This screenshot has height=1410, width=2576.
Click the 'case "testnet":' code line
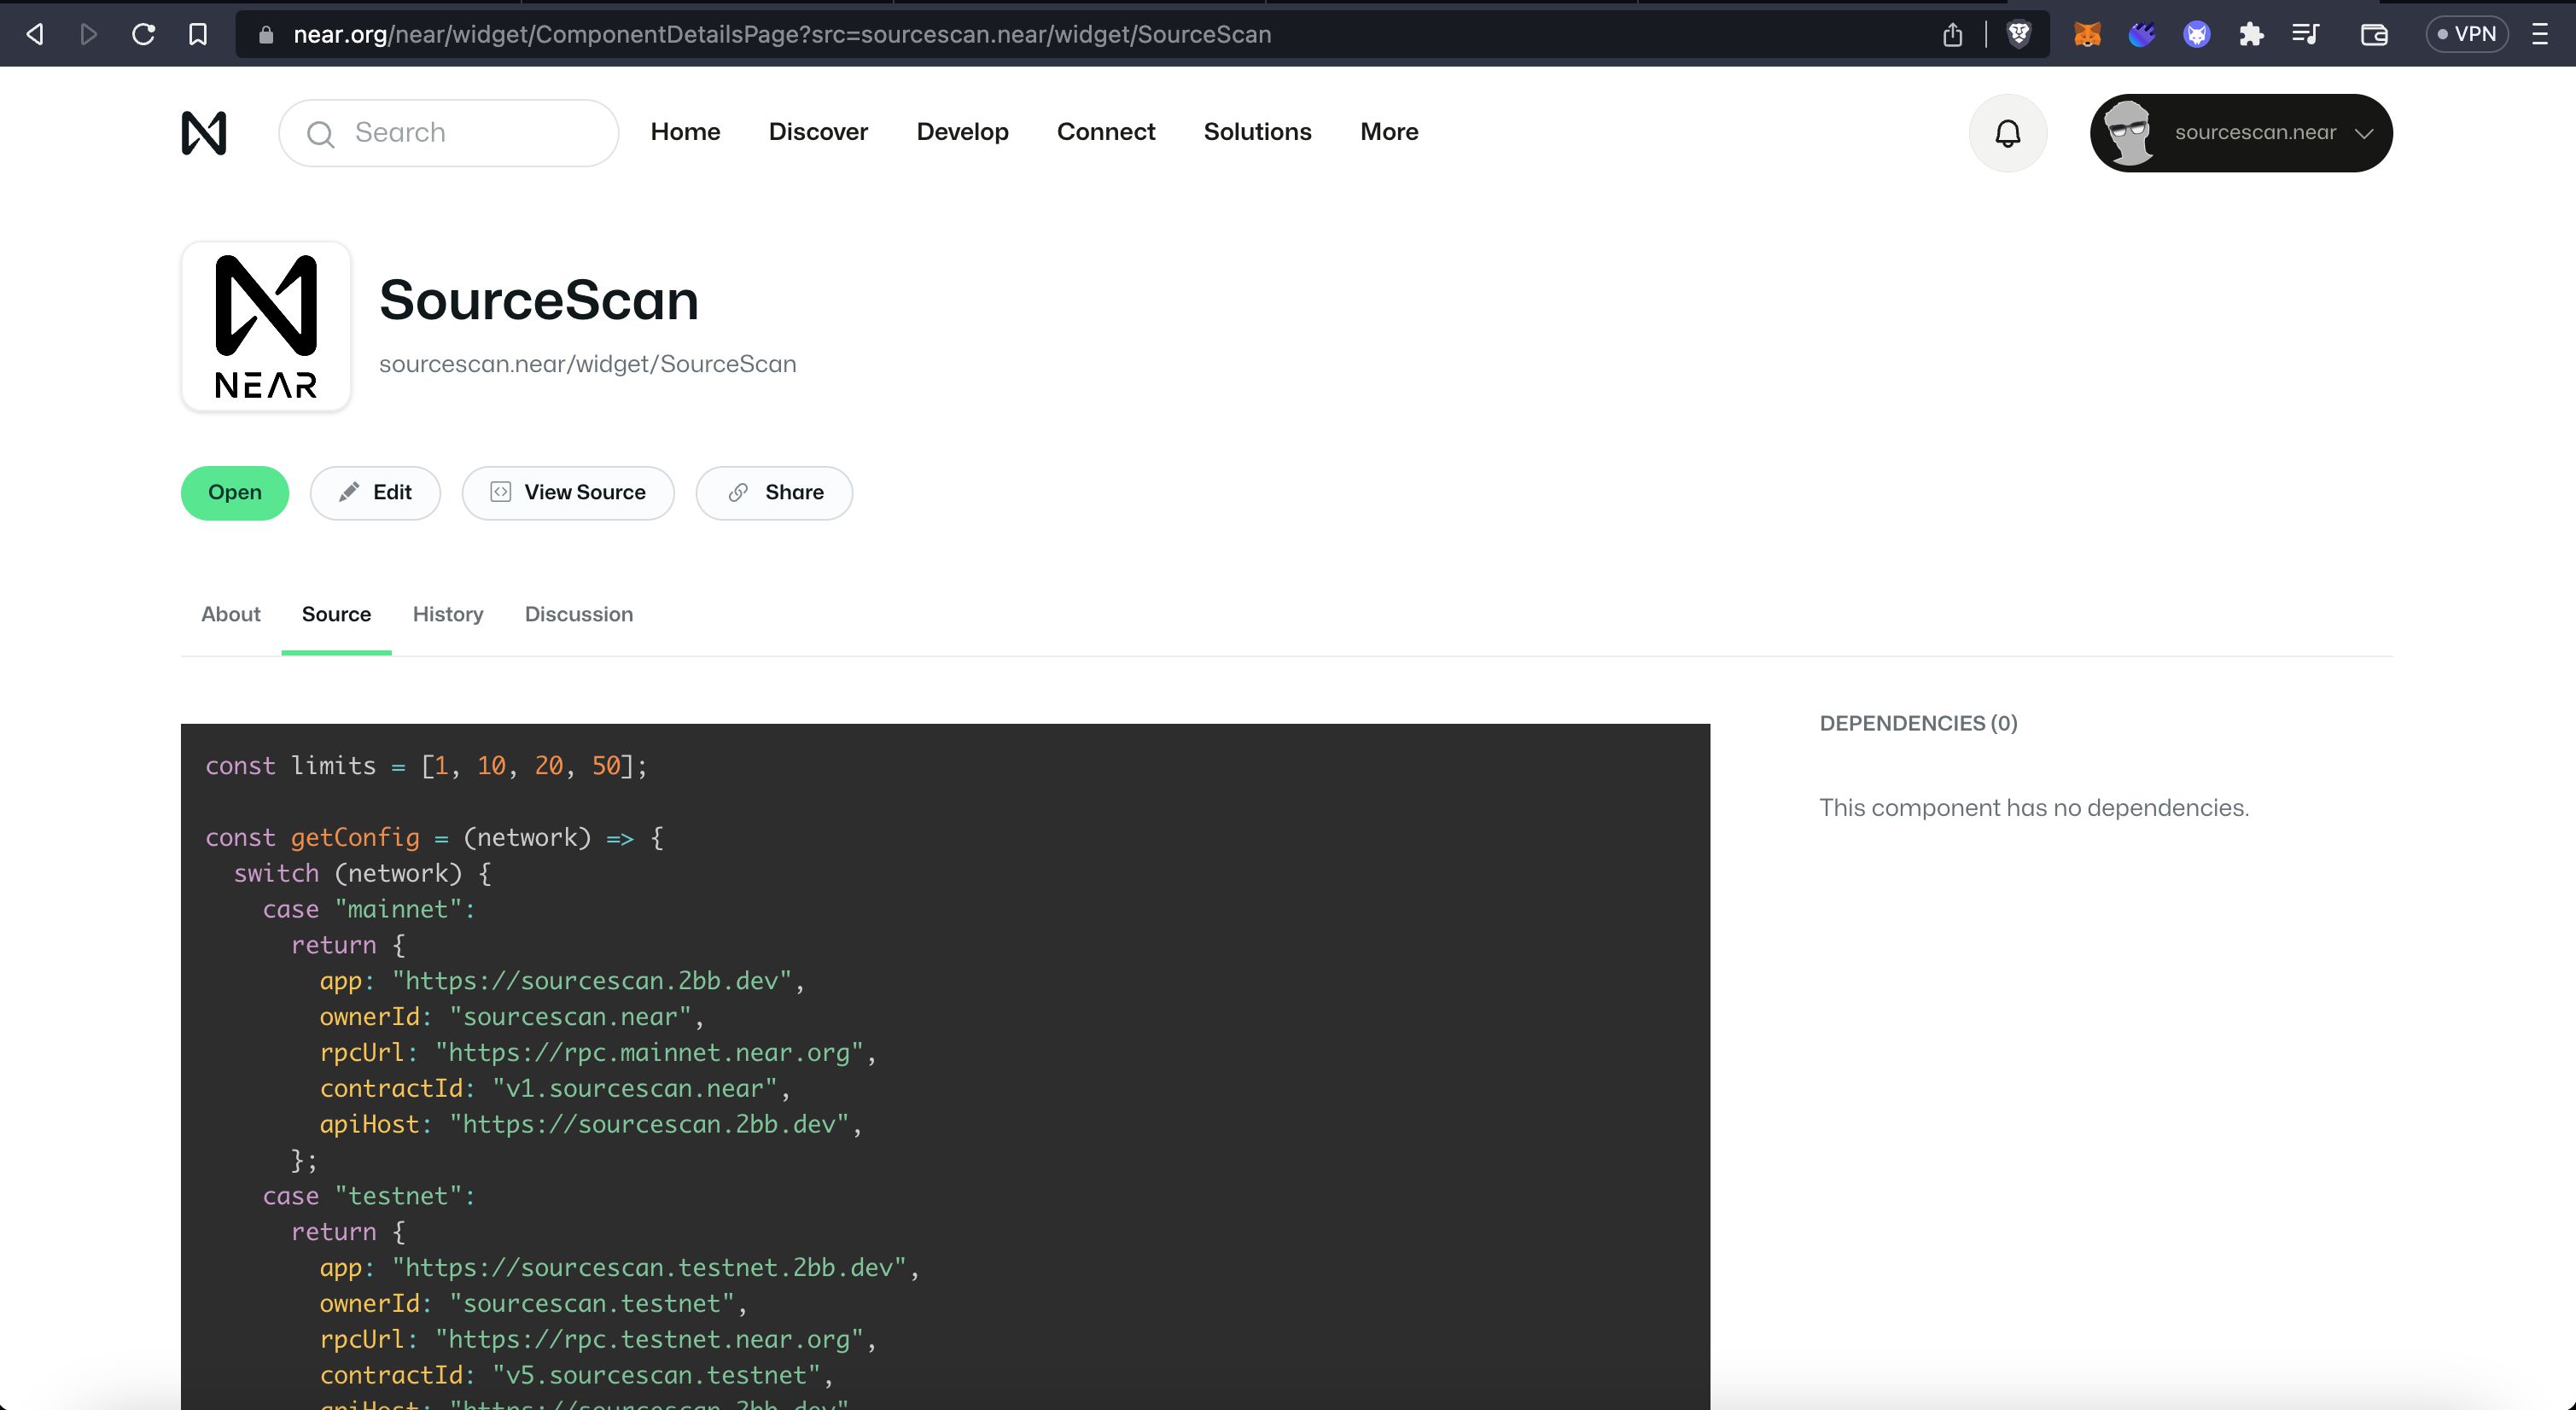coord(369,1196)
